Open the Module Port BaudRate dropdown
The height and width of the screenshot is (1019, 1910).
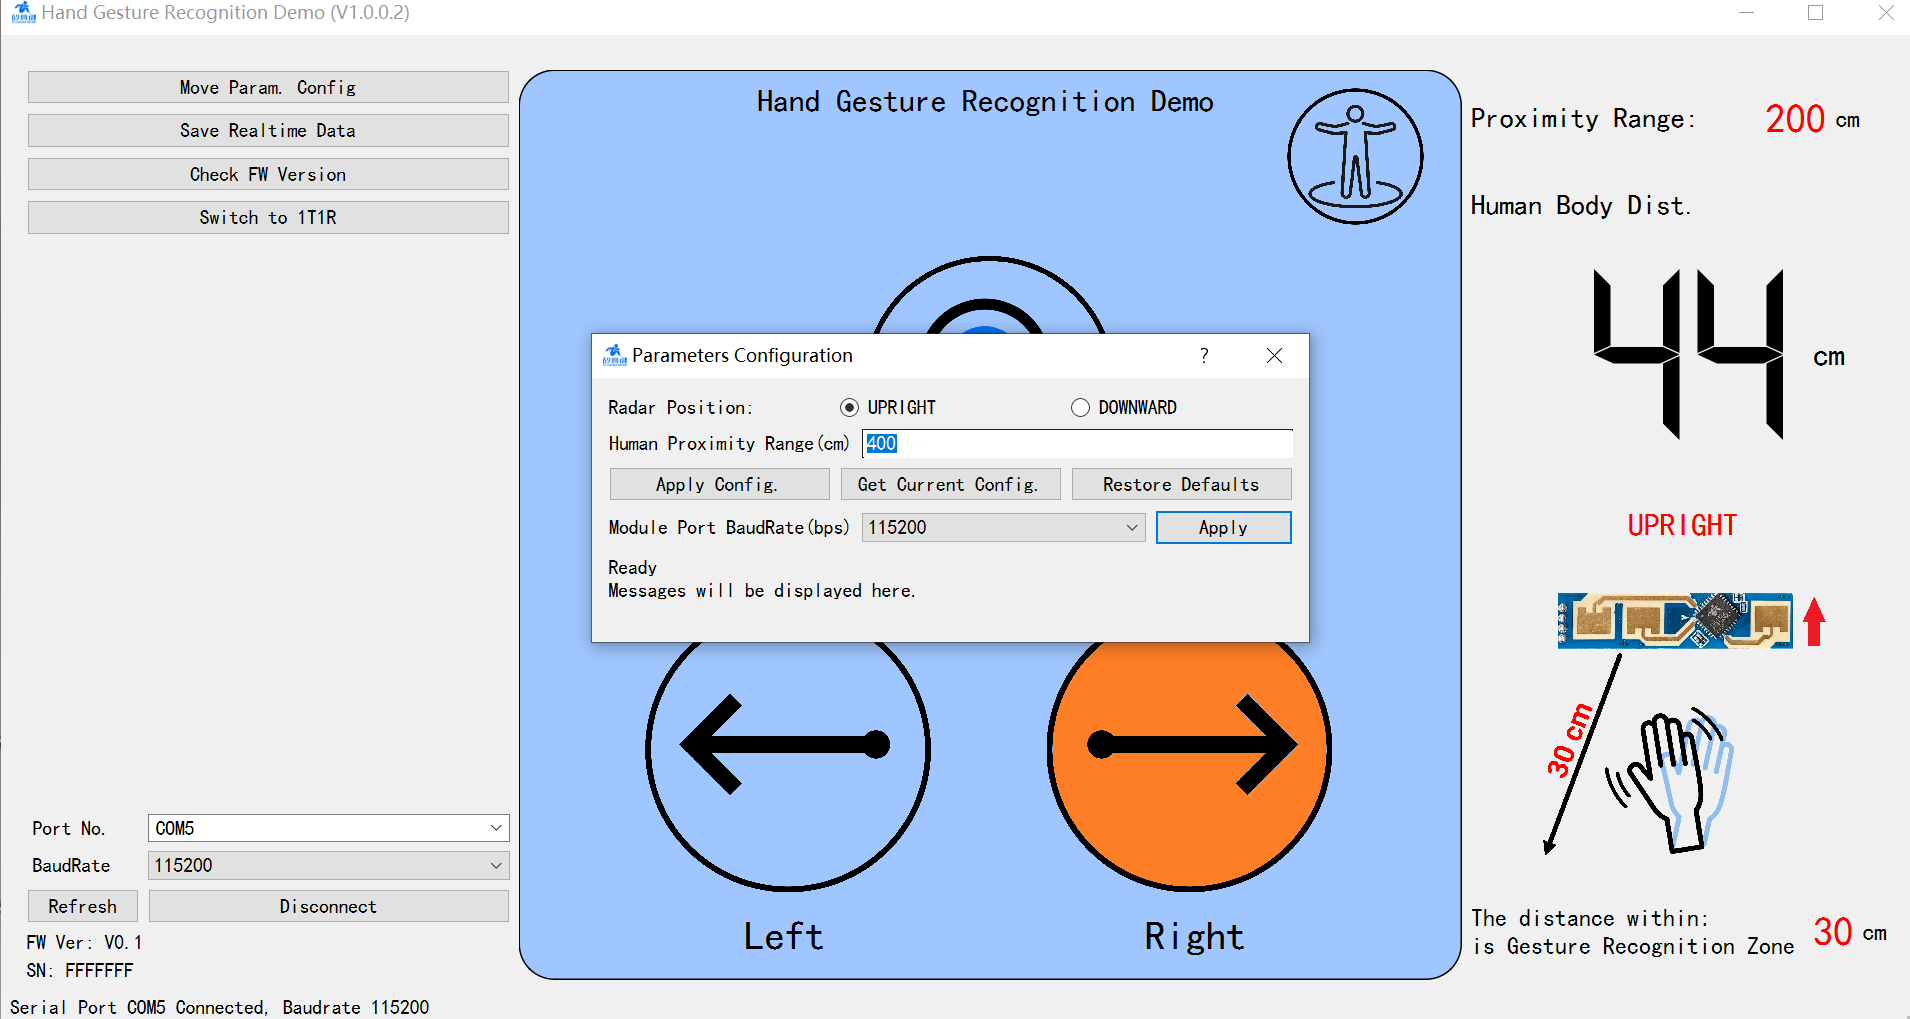pyautogui.click(x=1003, y=528)
